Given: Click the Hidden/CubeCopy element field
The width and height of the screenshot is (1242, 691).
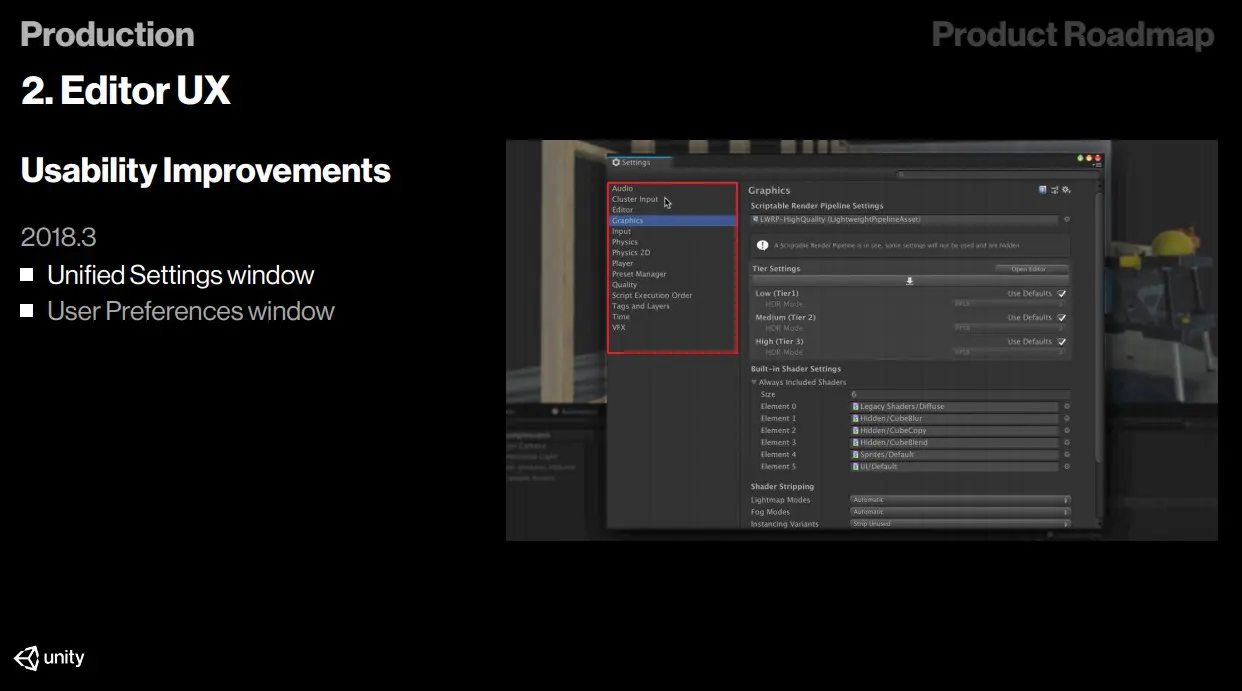Looking at the screenshot, I should click(x=954, y=430).
